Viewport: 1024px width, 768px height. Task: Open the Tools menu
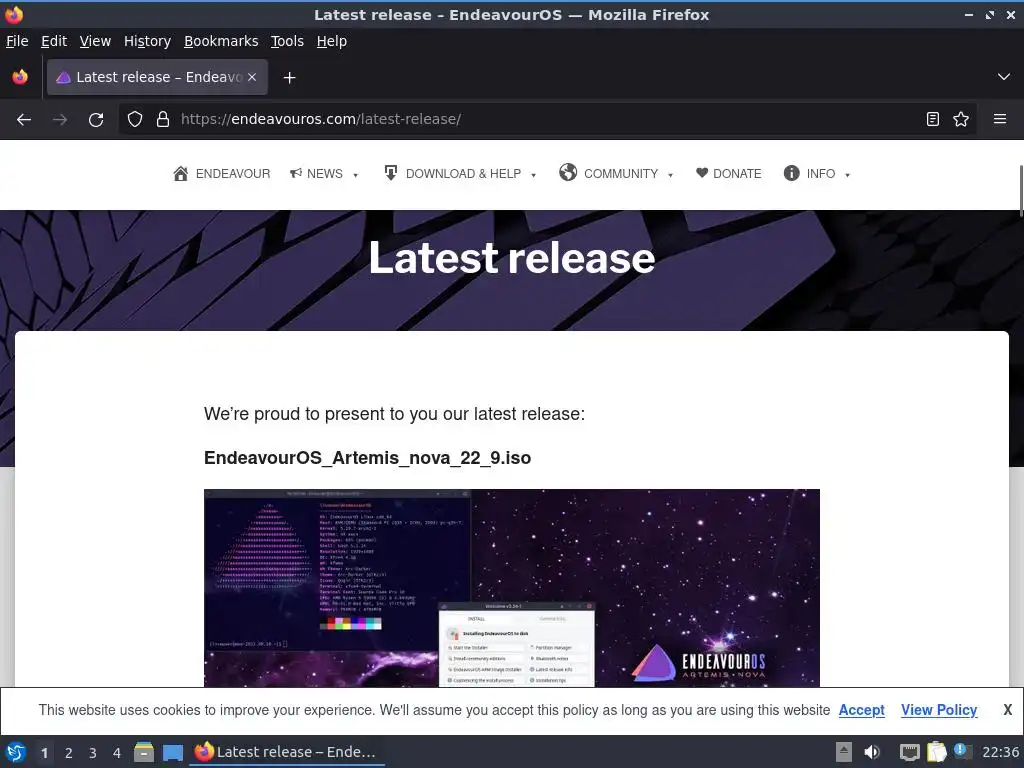pyautogui.click(x=287, y=41)
